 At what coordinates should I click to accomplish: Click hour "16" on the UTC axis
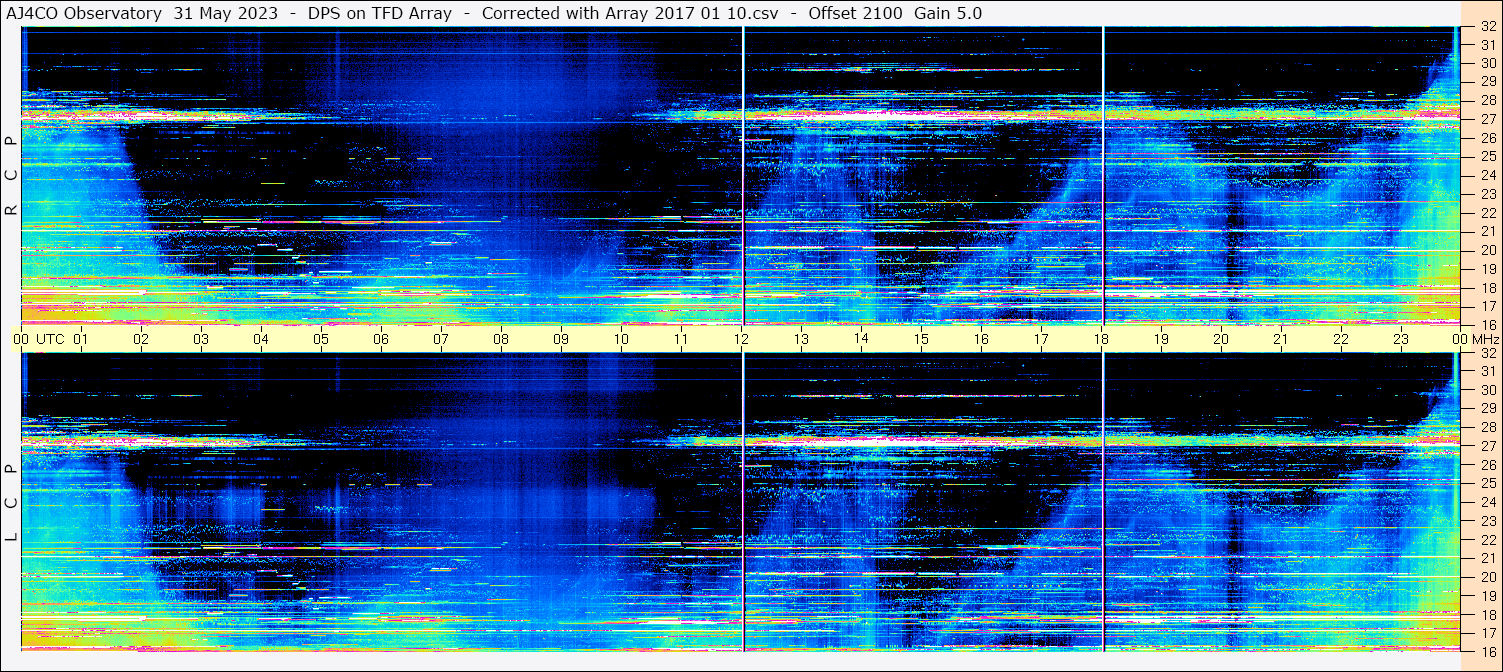point(981,339)
